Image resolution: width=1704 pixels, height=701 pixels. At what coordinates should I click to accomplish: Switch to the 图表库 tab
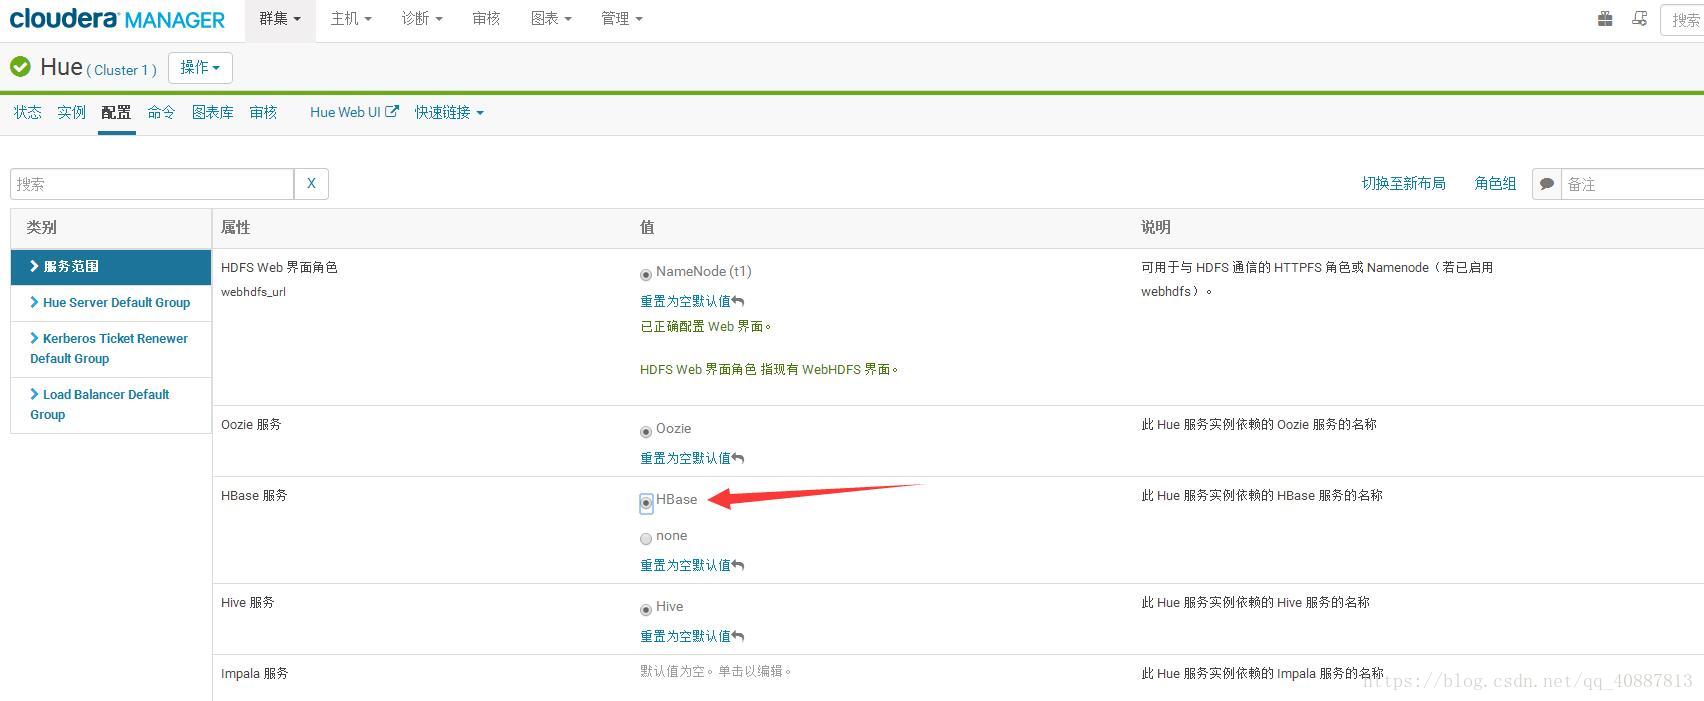coord(213,112)
